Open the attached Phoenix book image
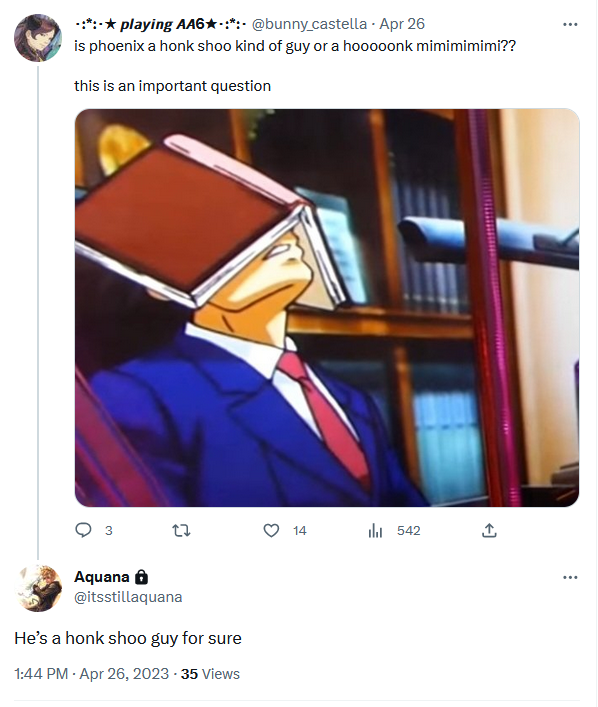This screenshot has width=598, height=707. (327, 308)
